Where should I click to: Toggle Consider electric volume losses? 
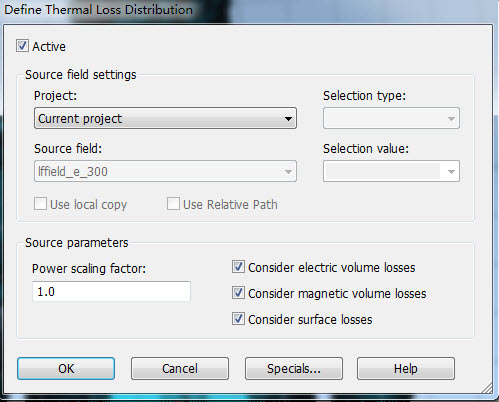click(x=238, y=267)
